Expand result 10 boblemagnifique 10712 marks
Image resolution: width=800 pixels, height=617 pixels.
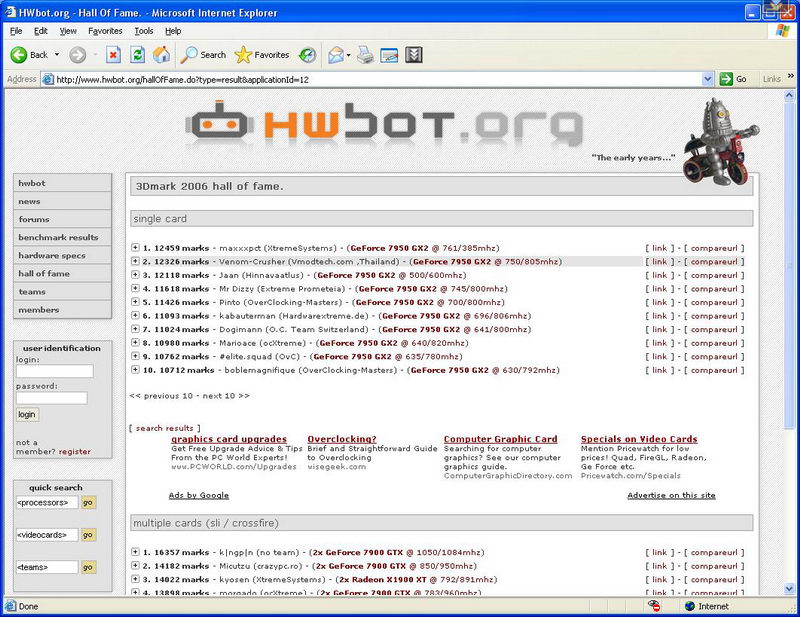[x=135, y=369]
